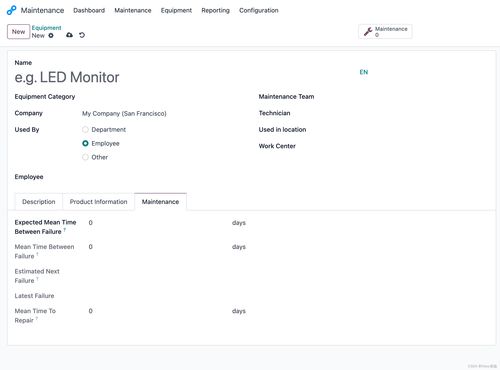Screen dimensions: 500x370
Task: Go back via the Equipment breadcrumb link
Action: (x=46, y=28)
